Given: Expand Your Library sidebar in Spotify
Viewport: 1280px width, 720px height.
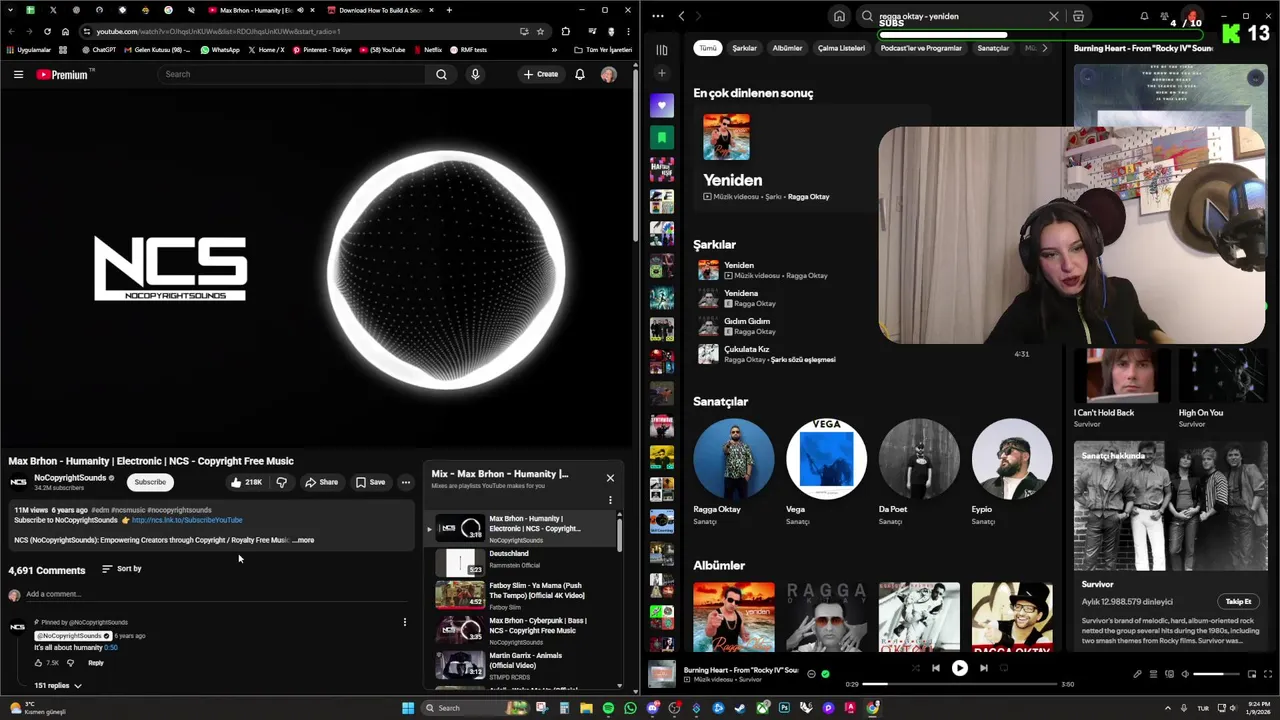Looking at the screenshot, I should 661,50.
